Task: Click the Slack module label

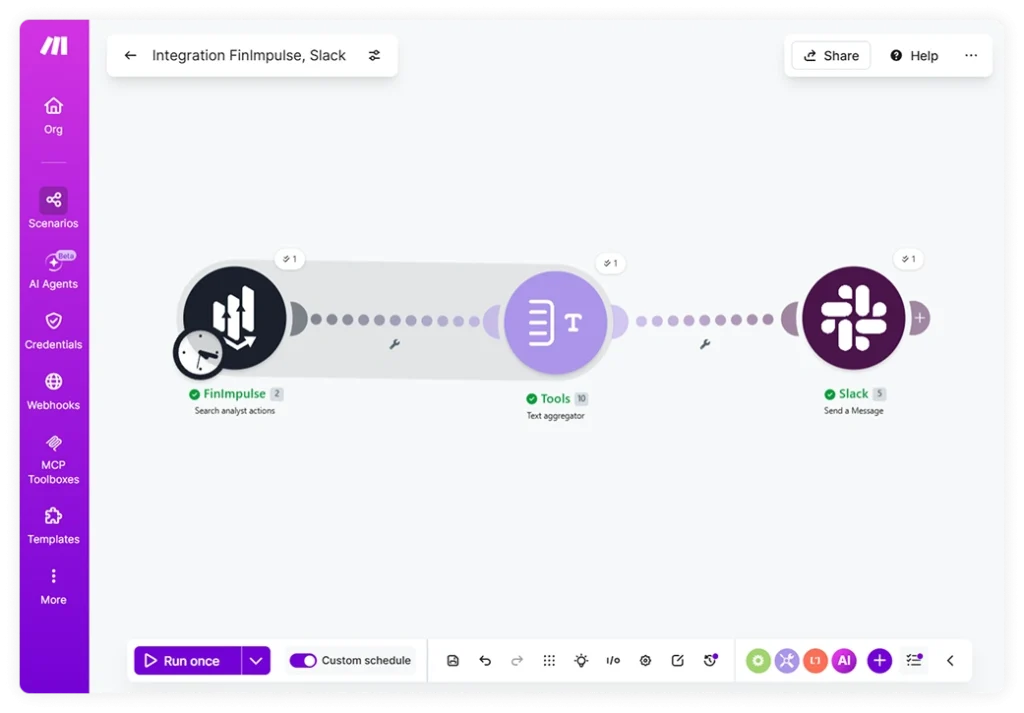Action: (854, 394)
